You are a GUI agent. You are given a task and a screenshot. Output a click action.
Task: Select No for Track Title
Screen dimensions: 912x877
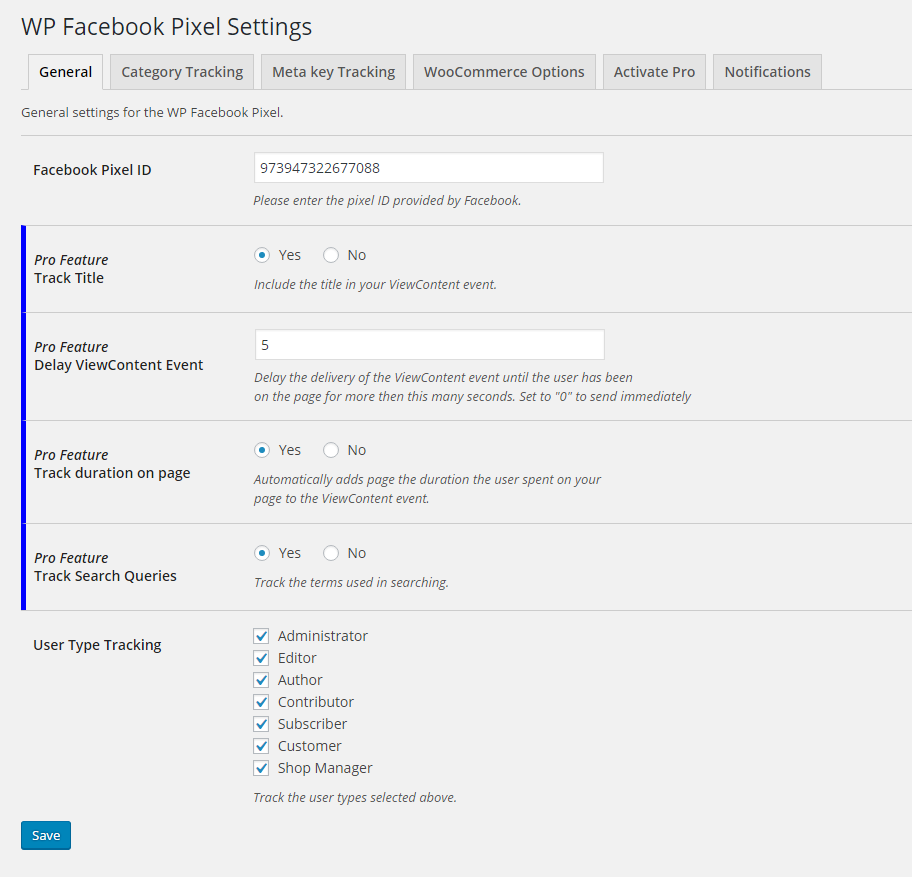[331, 255]
